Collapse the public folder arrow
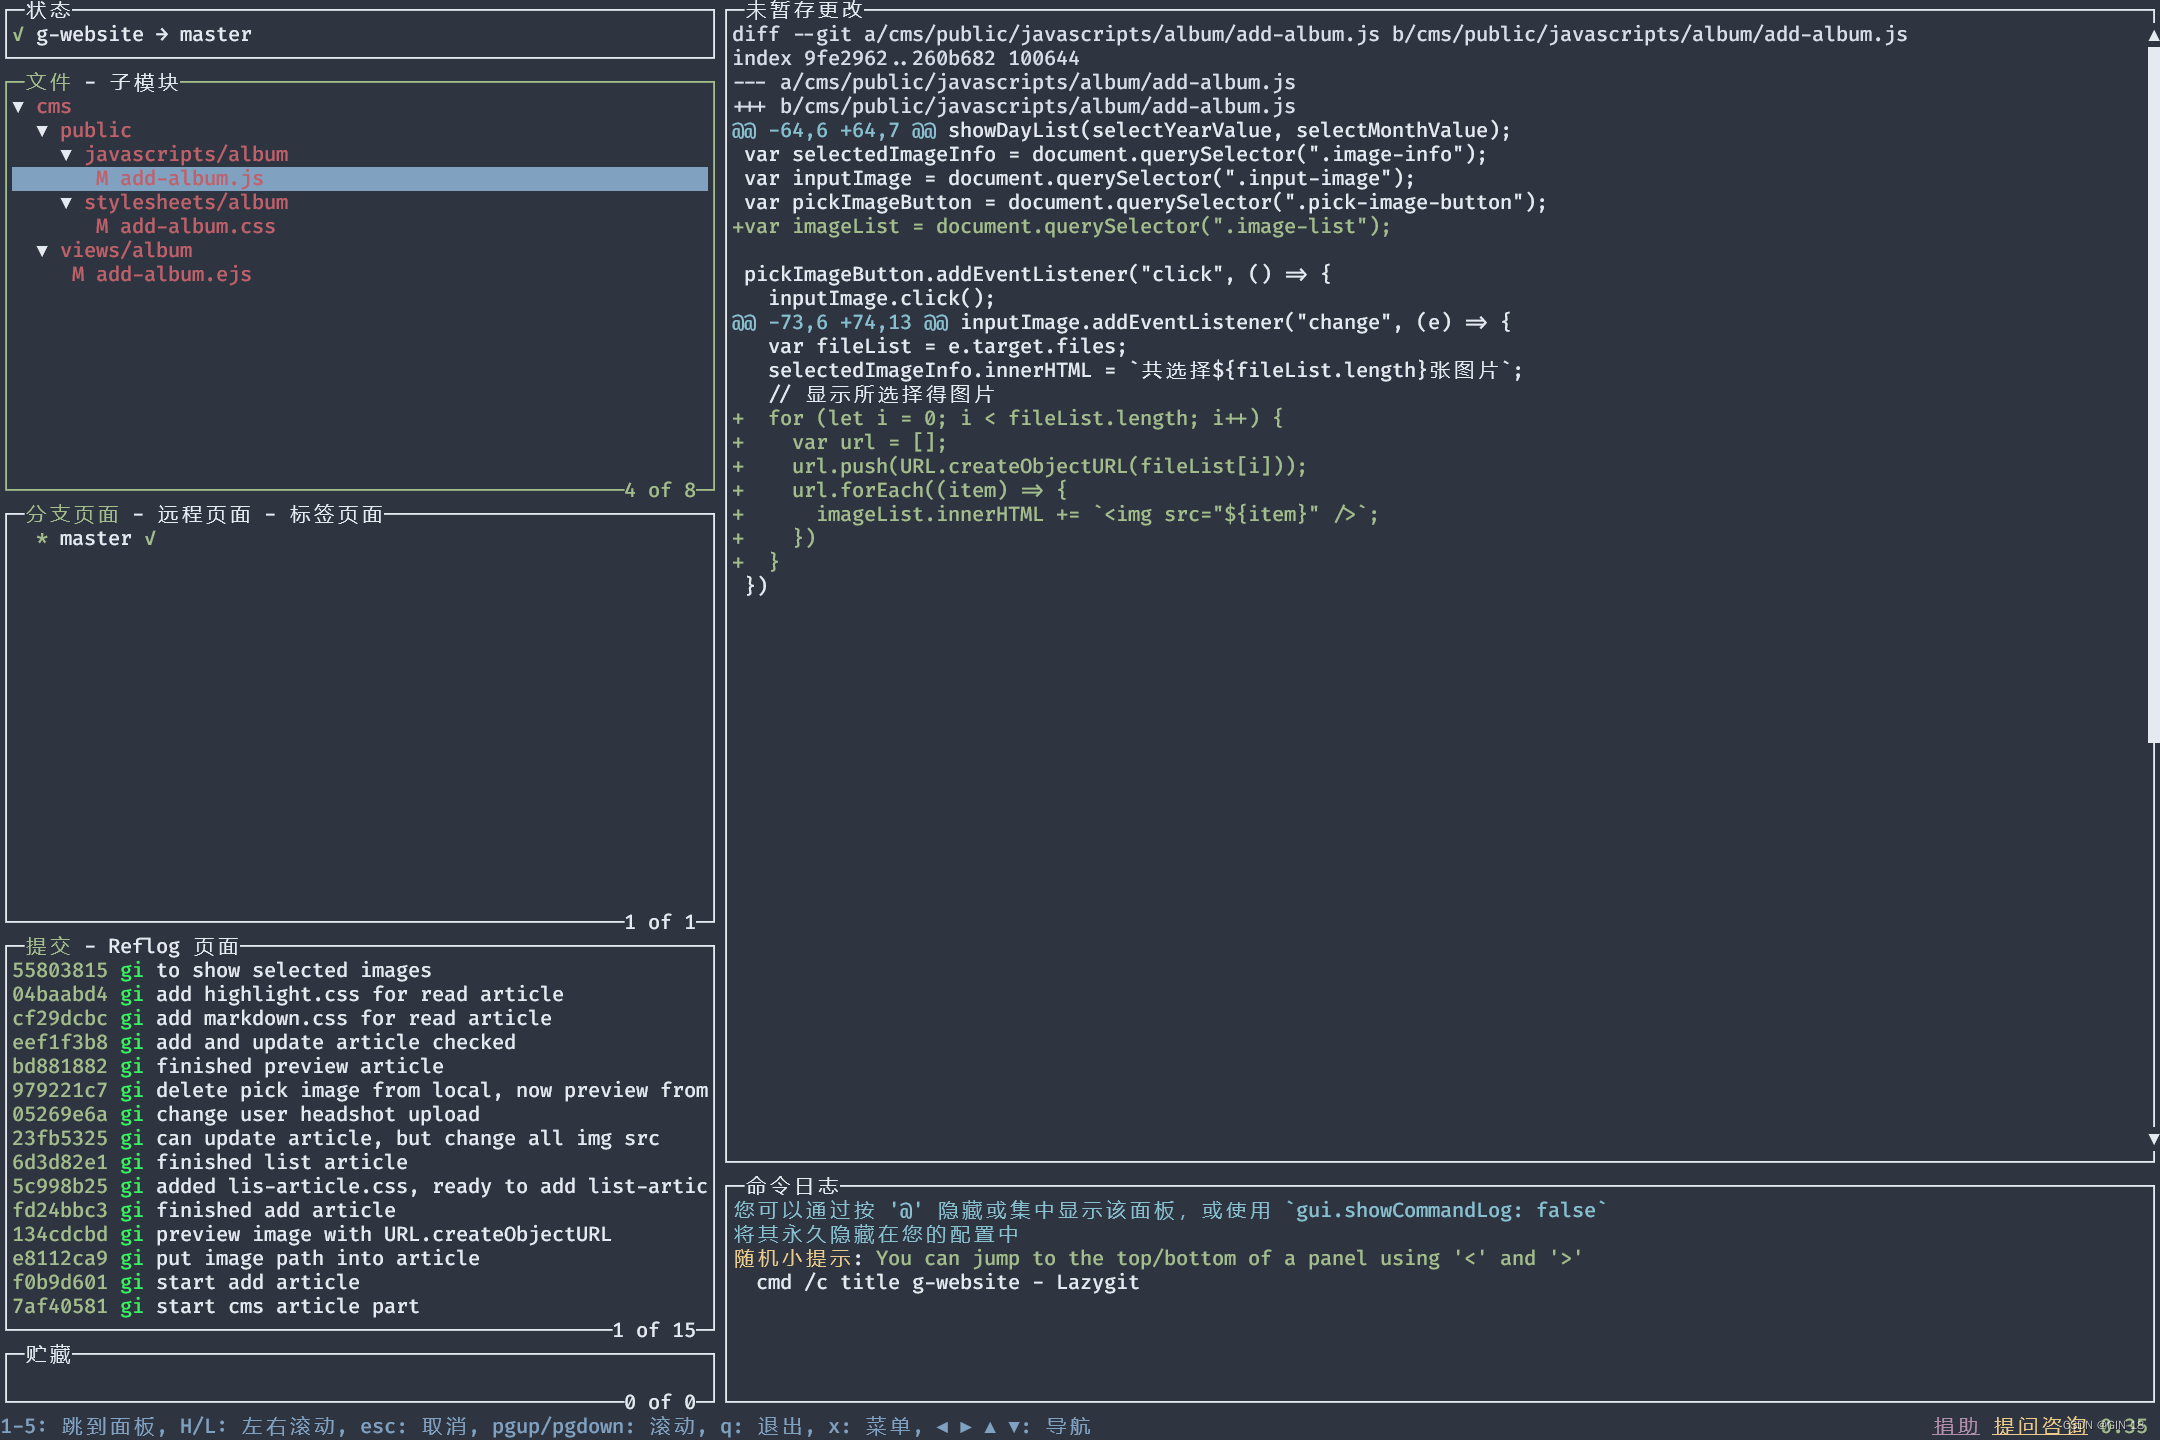 (x=42, y=131)
